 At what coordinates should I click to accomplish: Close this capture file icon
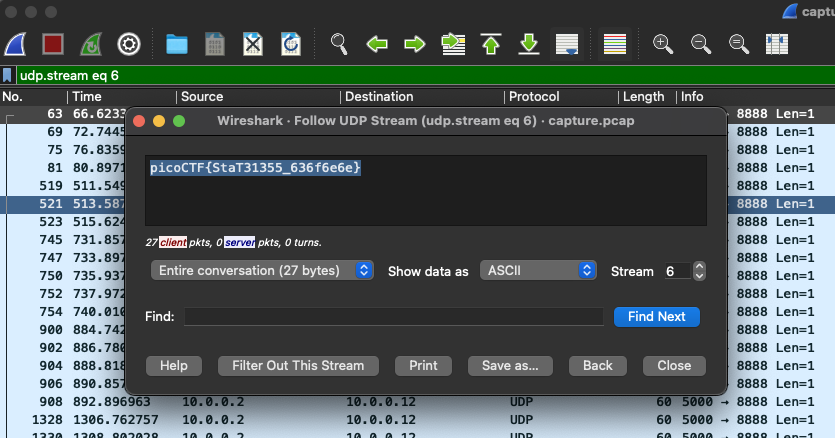(x=253, y=44)
